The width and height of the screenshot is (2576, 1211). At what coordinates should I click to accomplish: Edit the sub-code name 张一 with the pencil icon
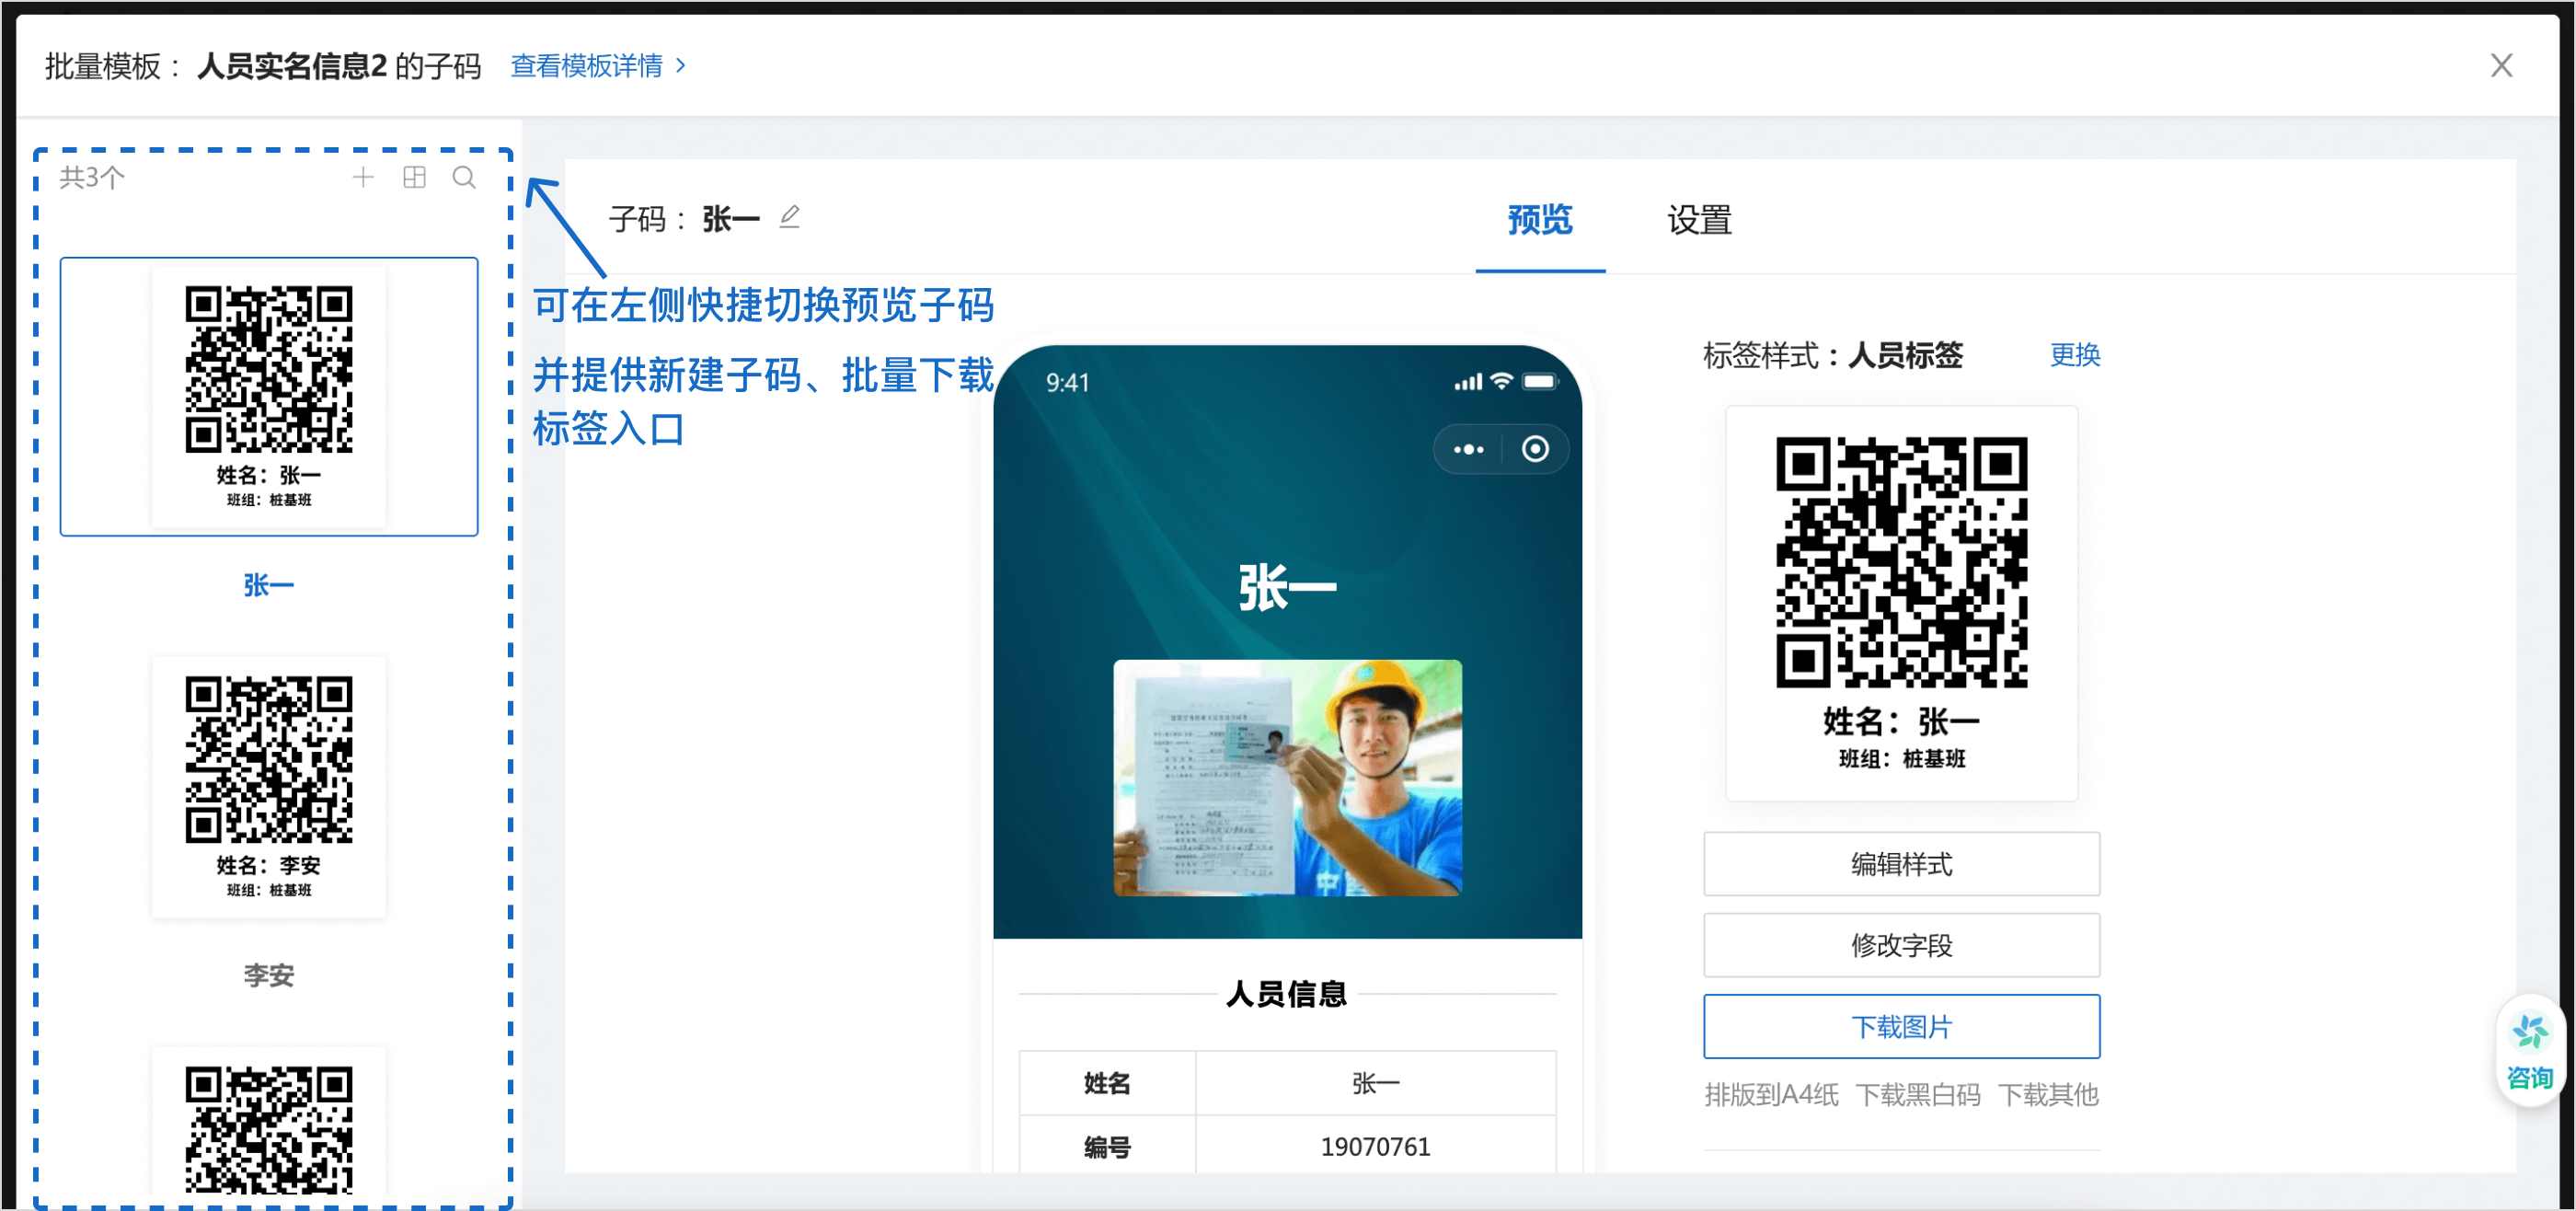[x=790, y=217]
